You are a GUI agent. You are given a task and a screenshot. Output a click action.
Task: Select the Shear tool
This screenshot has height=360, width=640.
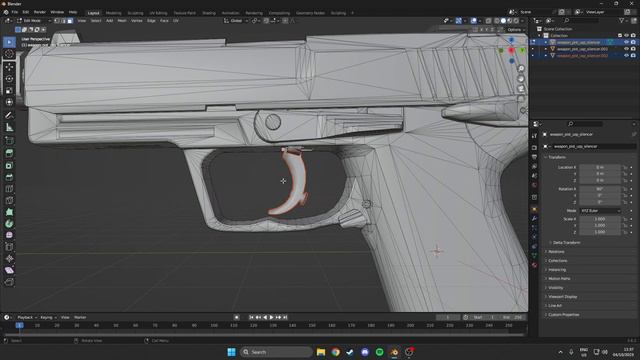click(x=9, y=270)
